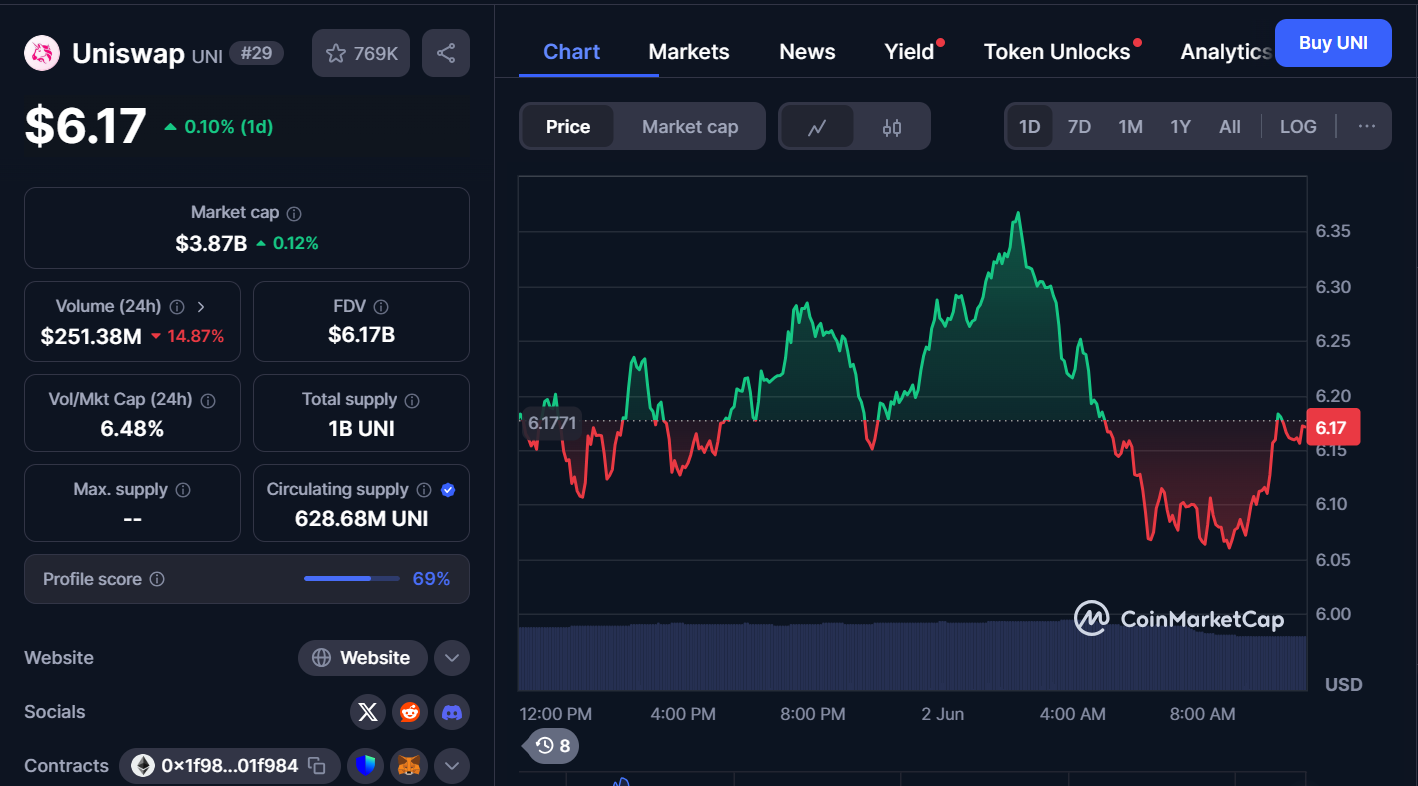Open Circulating supply info icon
Screen dimensions: 1418x786
(424, 490)
